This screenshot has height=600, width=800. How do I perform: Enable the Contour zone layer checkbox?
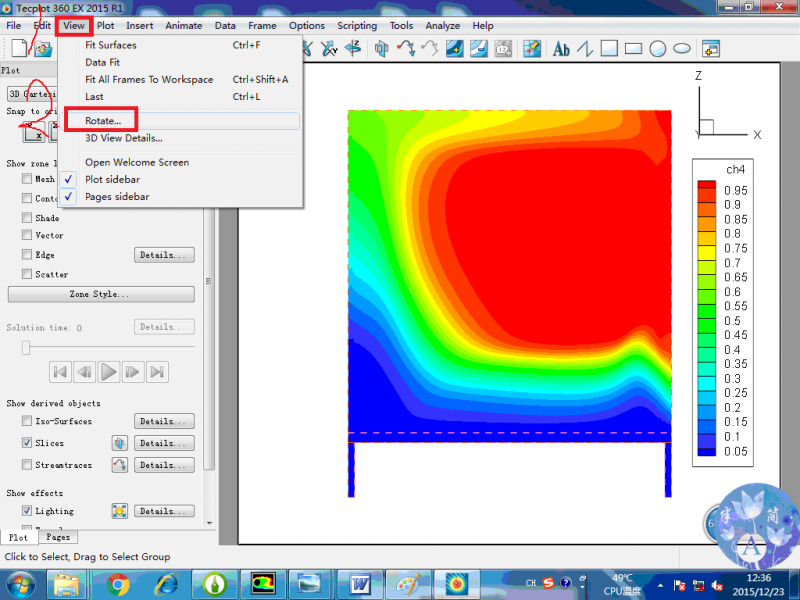coord(27,198)
